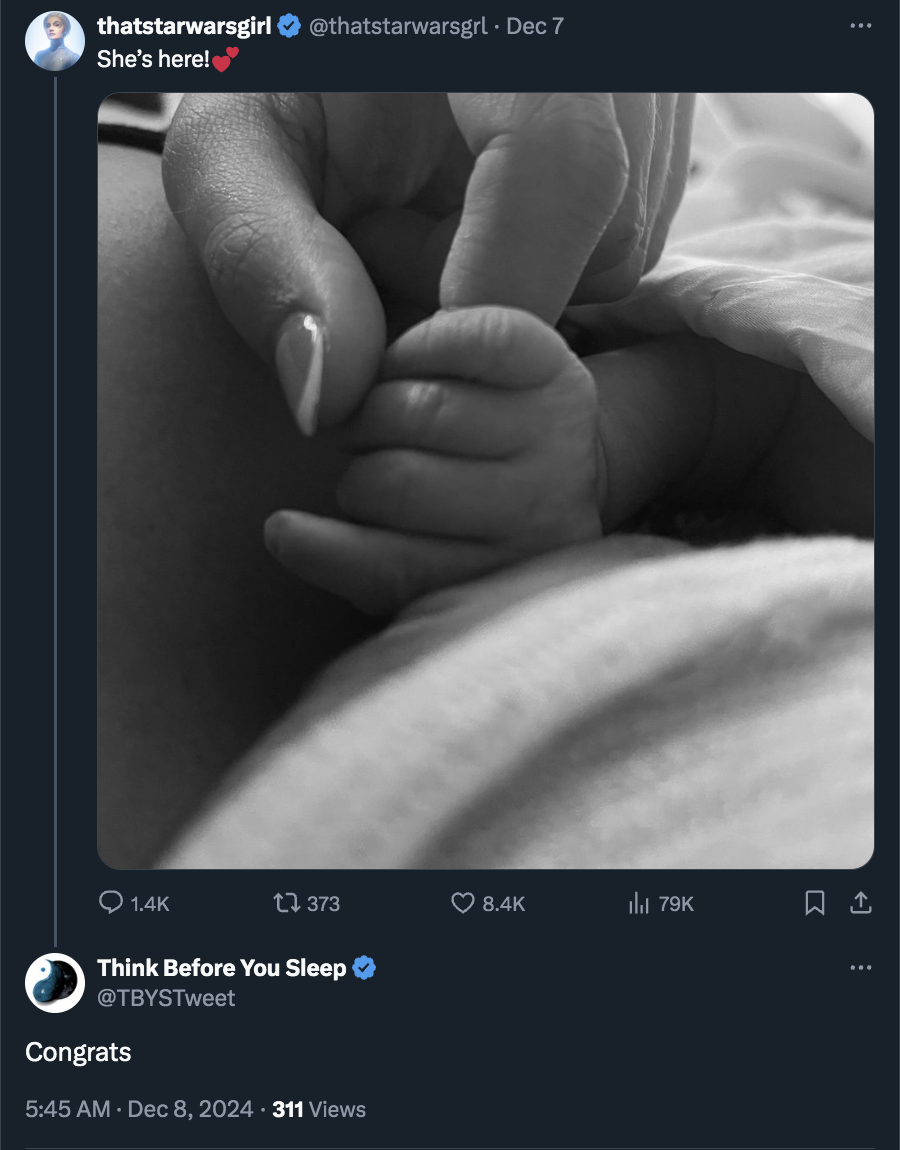
Task: Open the view analytics icon showing 79K
Action: click(638, 903)
